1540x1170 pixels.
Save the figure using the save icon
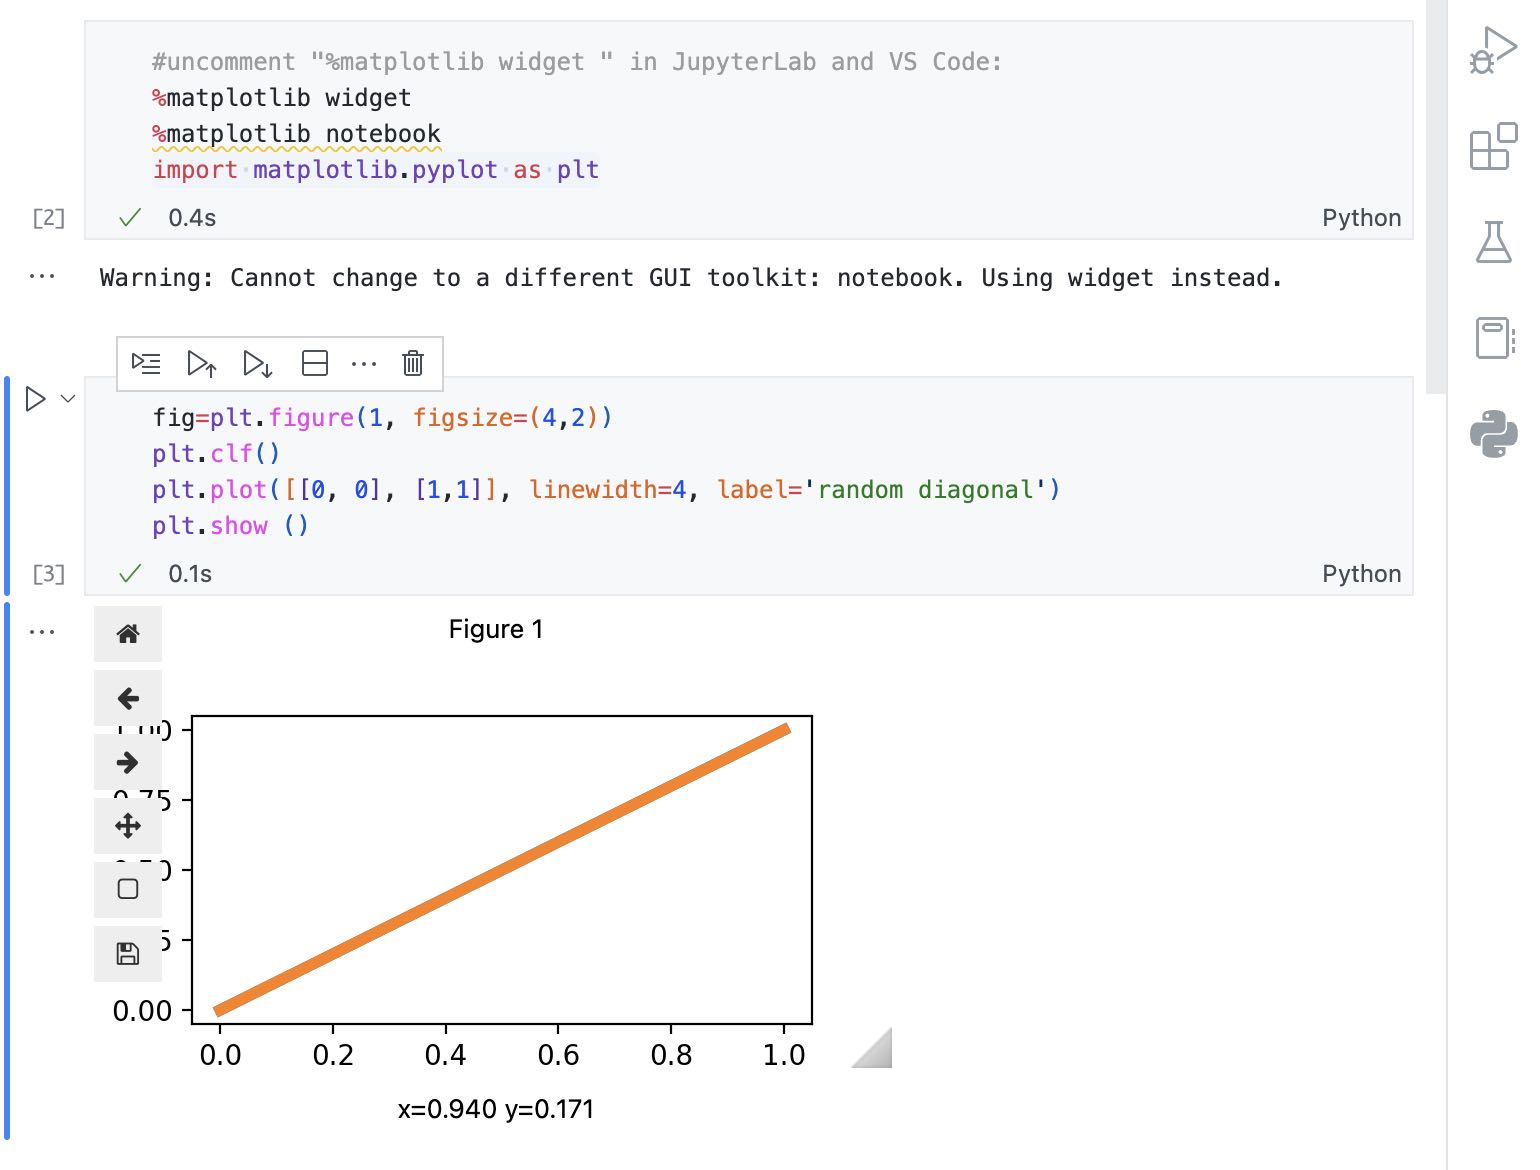point(128,952)
